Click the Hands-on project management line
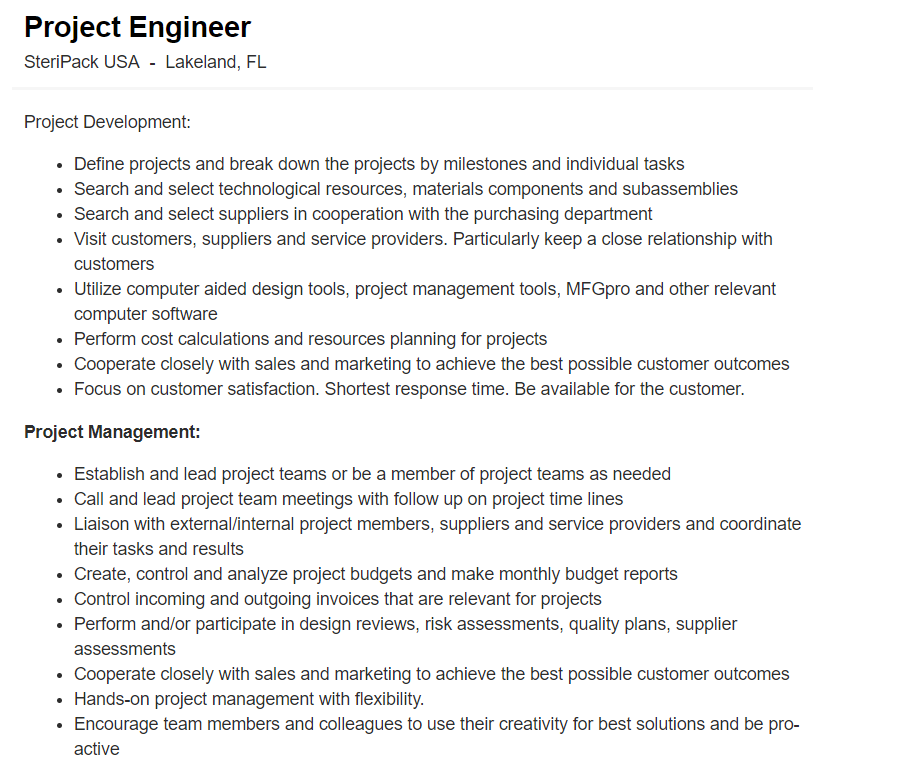 (249, 699)
